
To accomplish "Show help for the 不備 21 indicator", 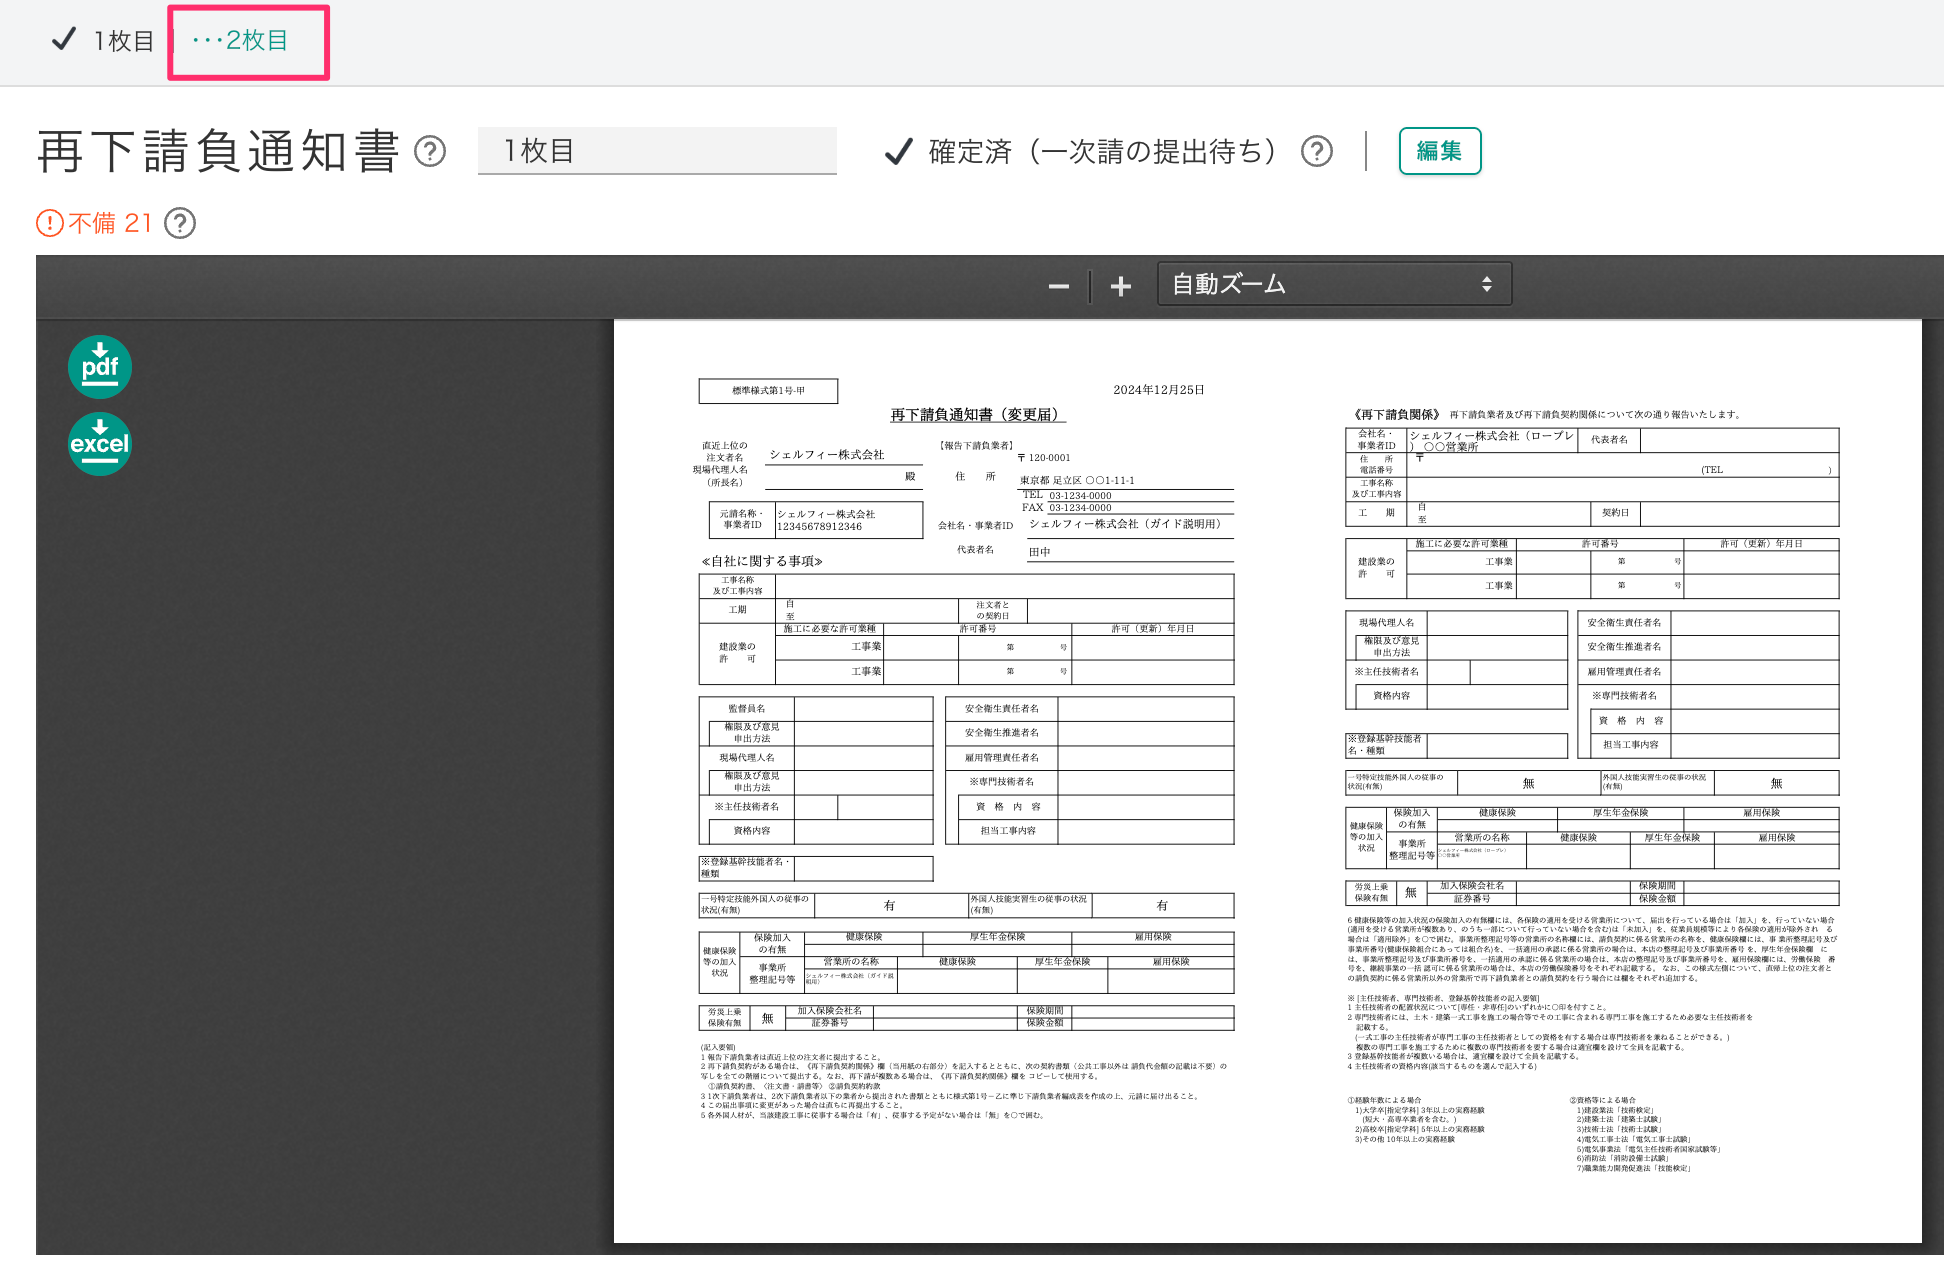I will pos(181,223).
